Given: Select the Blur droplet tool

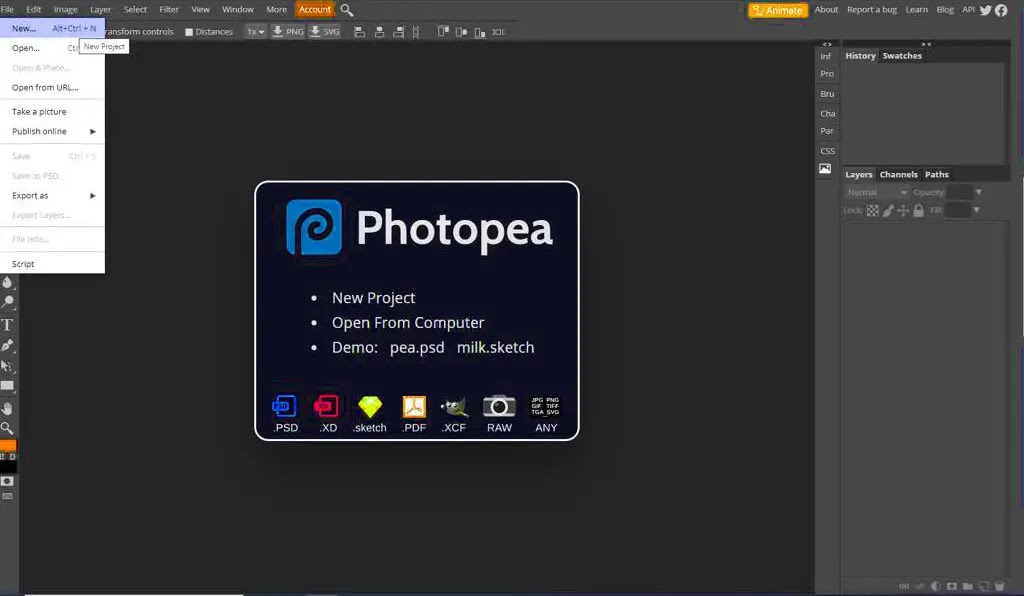Looking at the screenshot, I should pos(7,282).
